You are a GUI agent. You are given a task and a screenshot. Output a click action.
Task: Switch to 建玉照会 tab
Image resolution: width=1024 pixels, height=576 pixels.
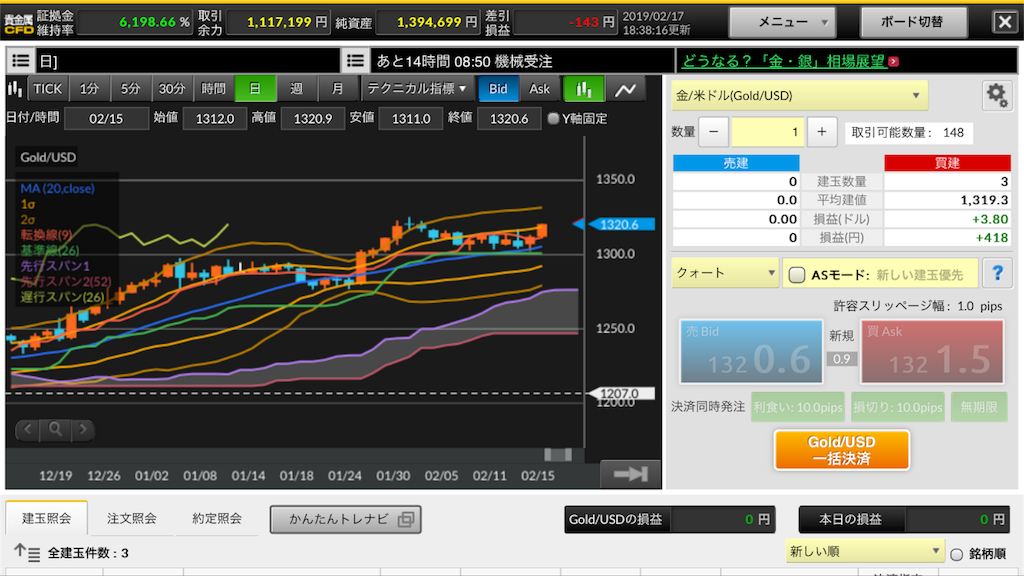pyautogui.click(x=46, y=519)
